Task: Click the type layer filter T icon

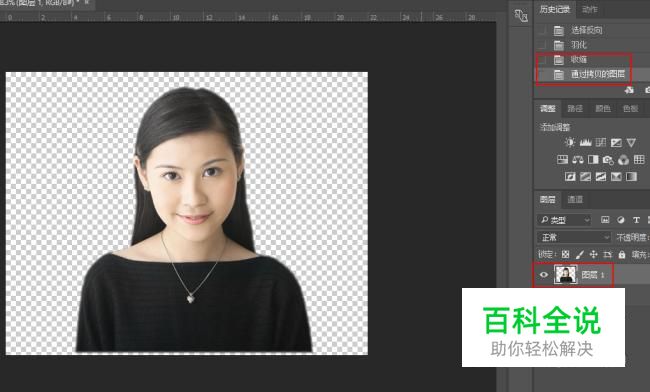Action: pos(636,220)
